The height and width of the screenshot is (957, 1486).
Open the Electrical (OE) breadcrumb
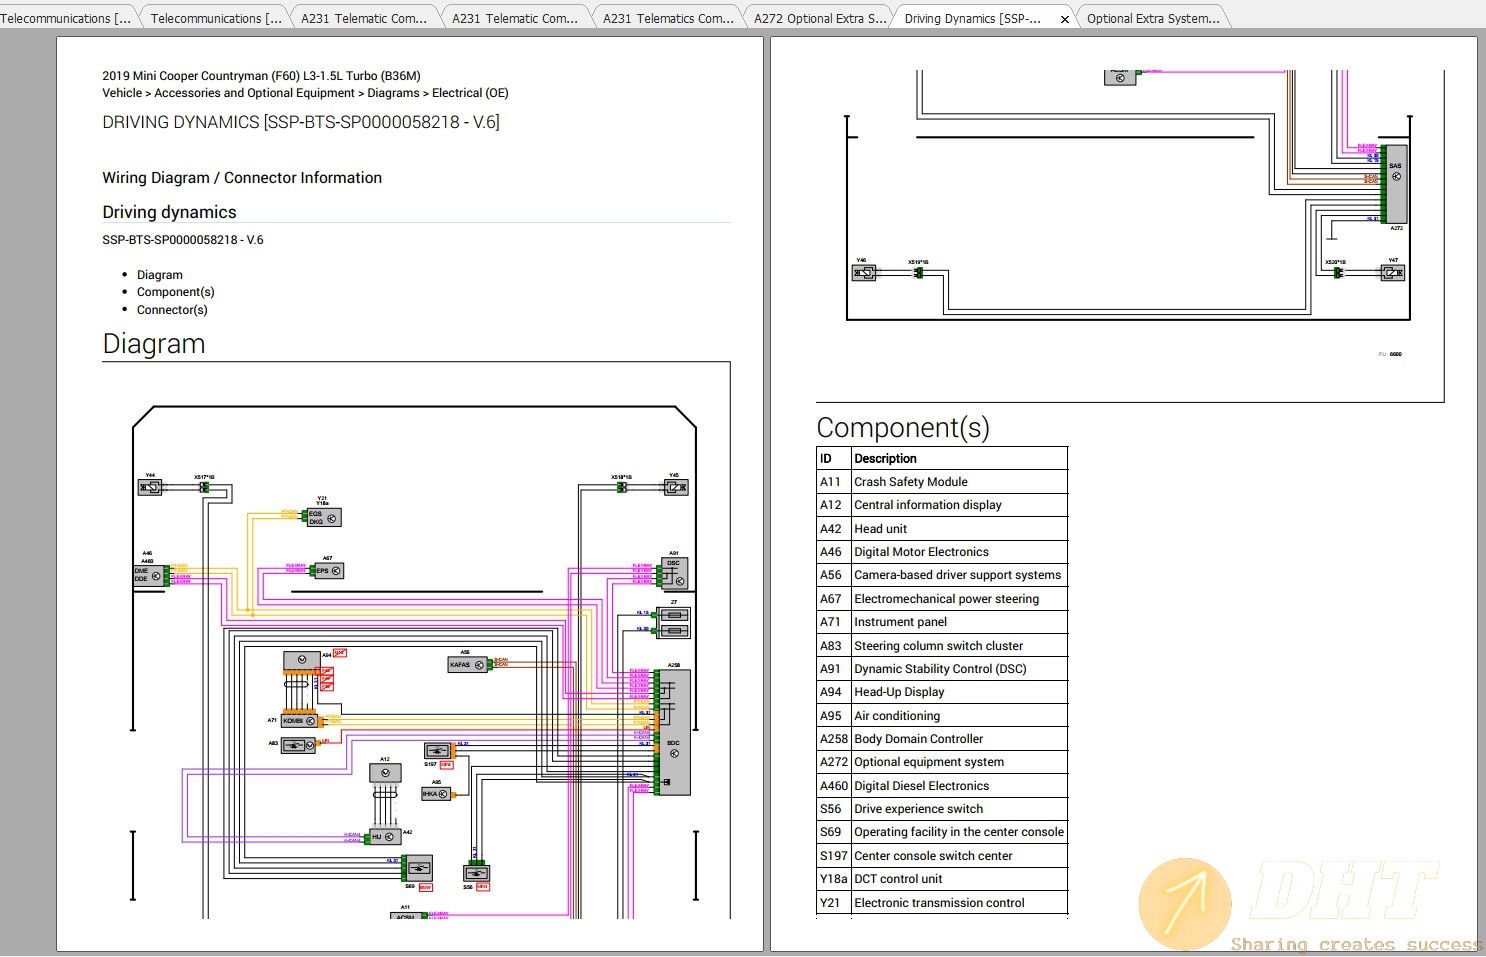pos(470,93)
